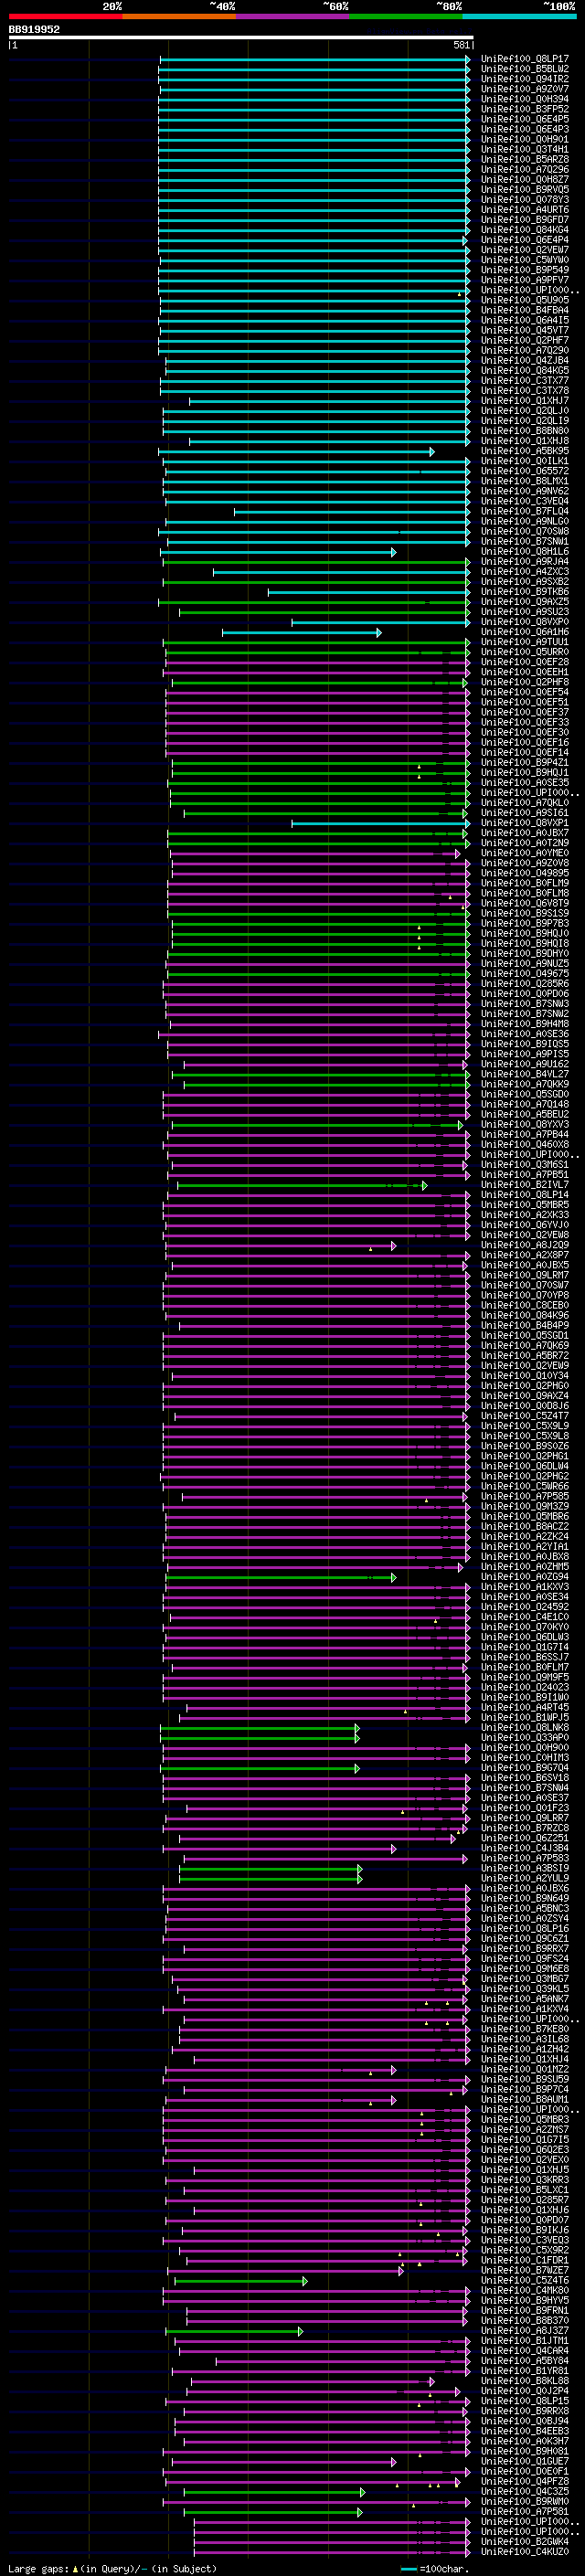Viewport: 585px width, 2576px height.
Task: Open hit UniRef100_B9P549
Action: coord(524,270)
